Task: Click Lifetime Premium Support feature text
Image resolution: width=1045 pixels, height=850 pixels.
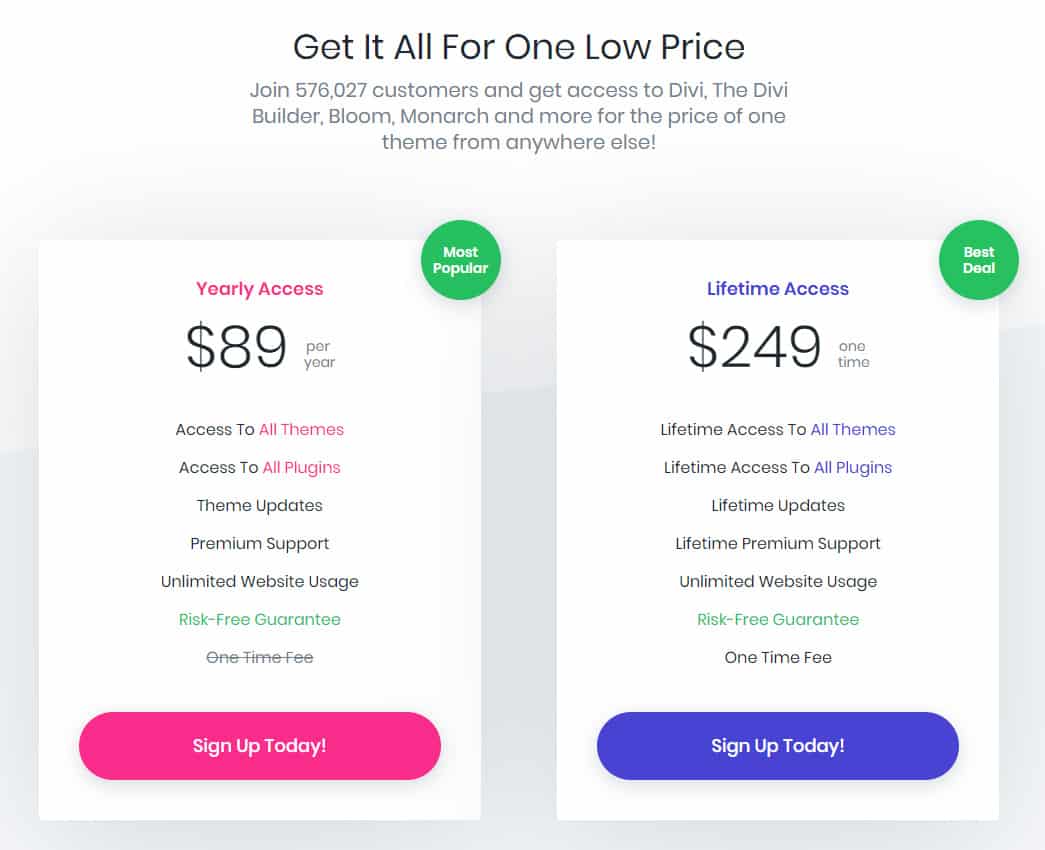Action: (778, 544)
